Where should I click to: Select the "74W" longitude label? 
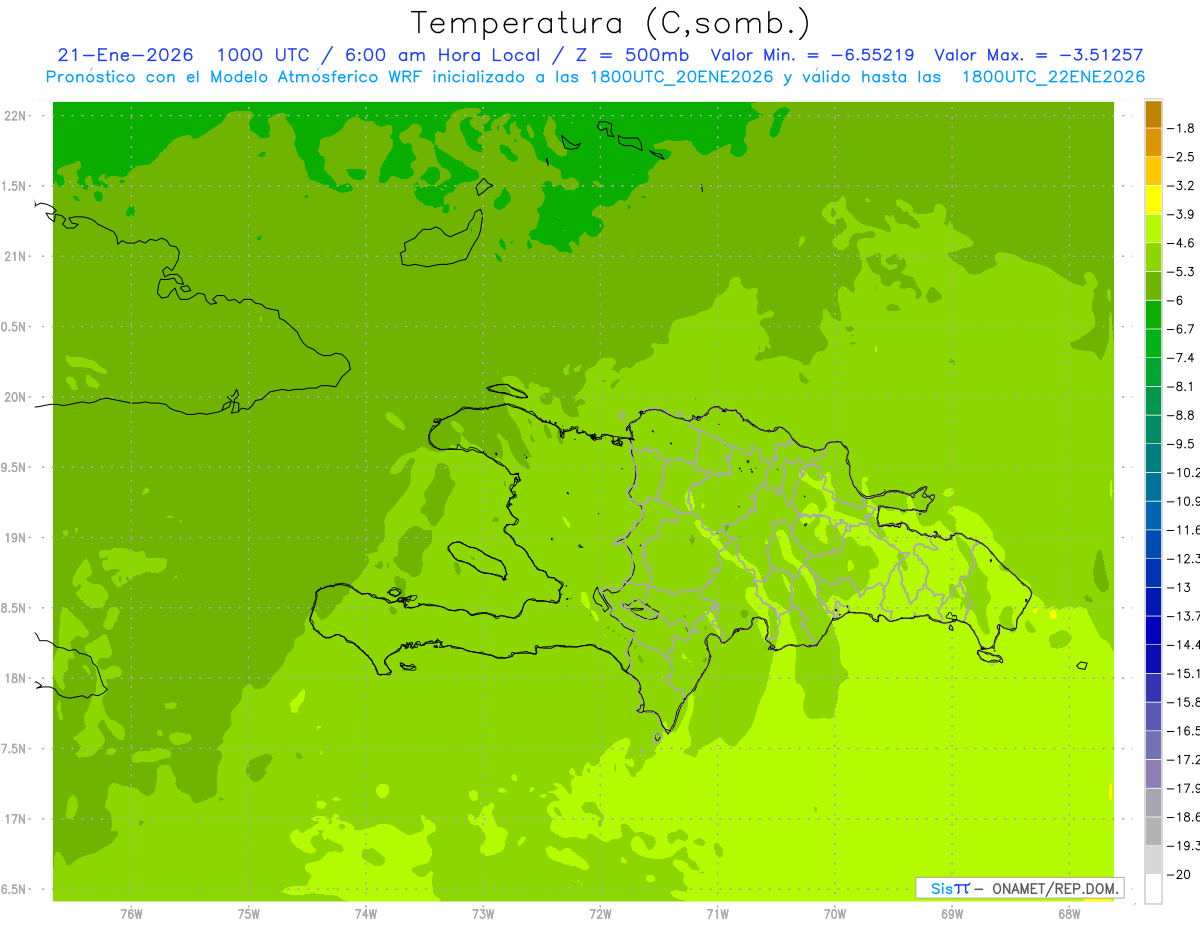[365, 913]
